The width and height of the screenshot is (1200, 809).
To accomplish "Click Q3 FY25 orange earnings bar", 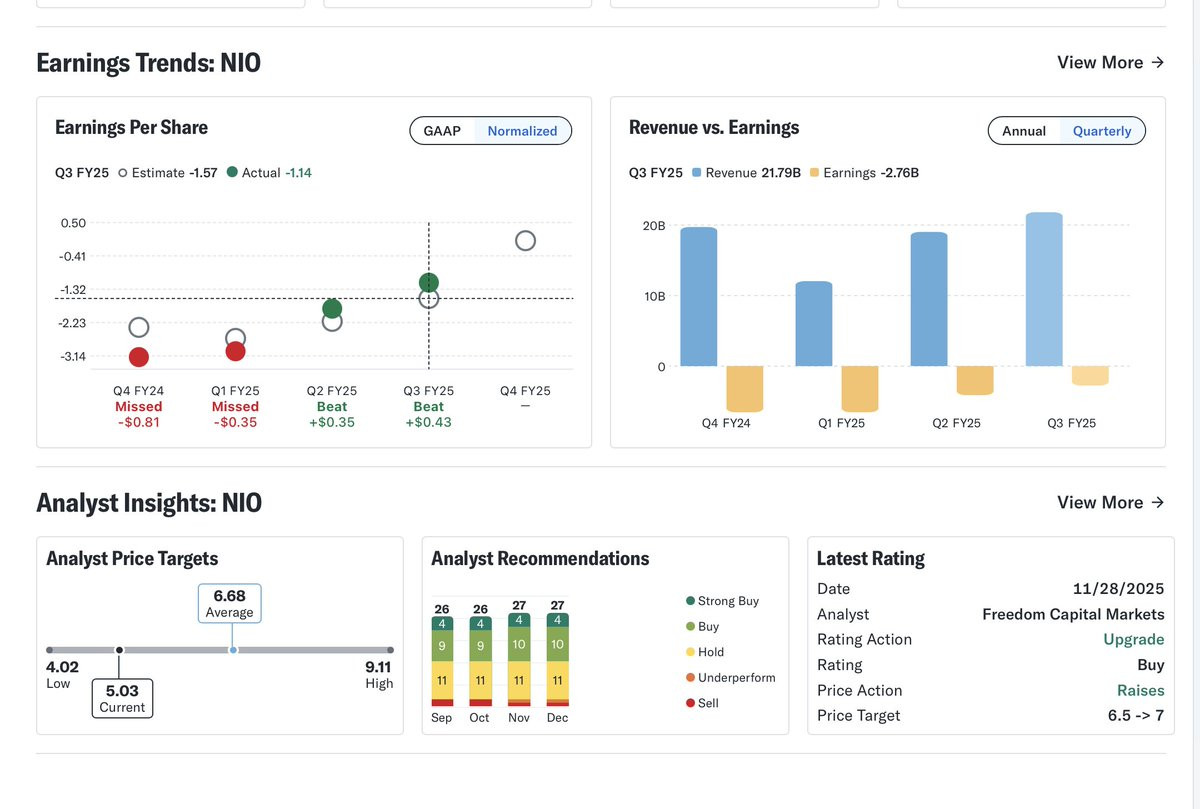I will coord(1090,376).
